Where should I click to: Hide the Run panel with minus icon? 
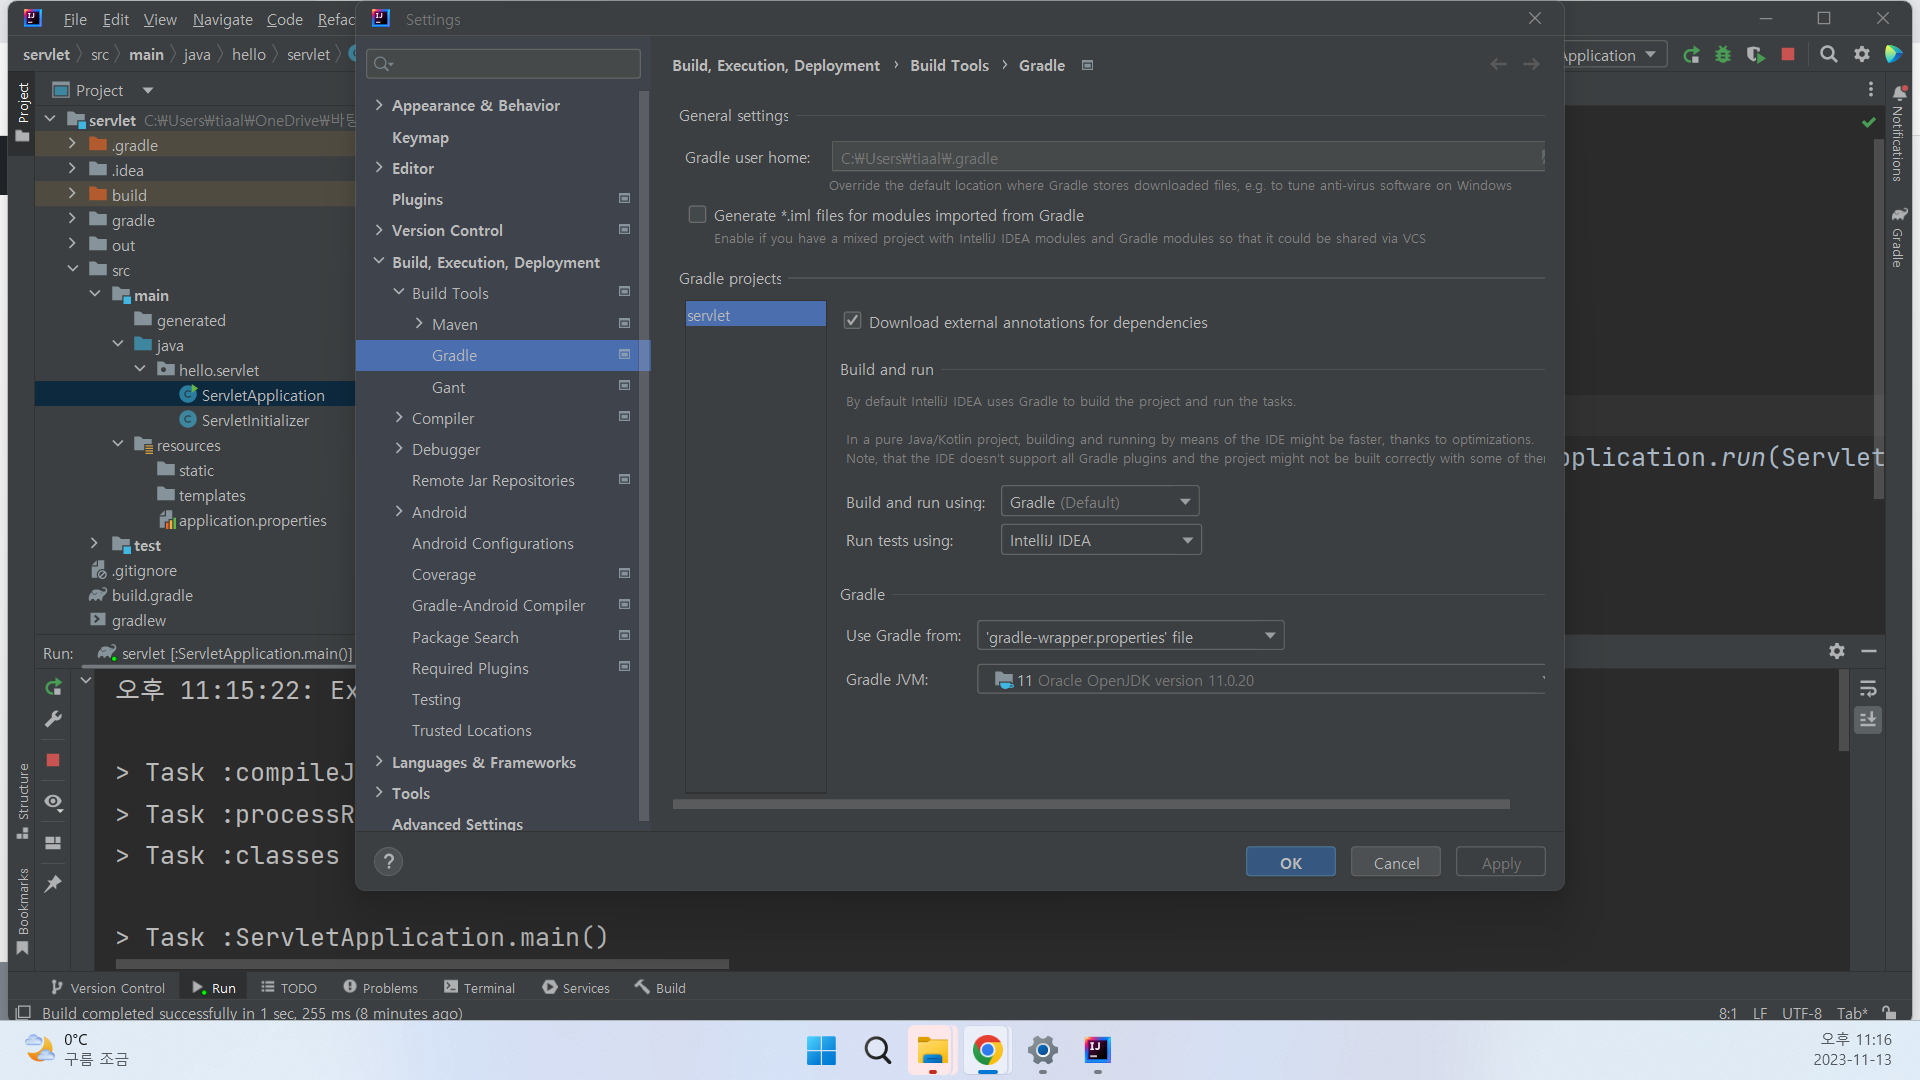tap(1869, 651)
